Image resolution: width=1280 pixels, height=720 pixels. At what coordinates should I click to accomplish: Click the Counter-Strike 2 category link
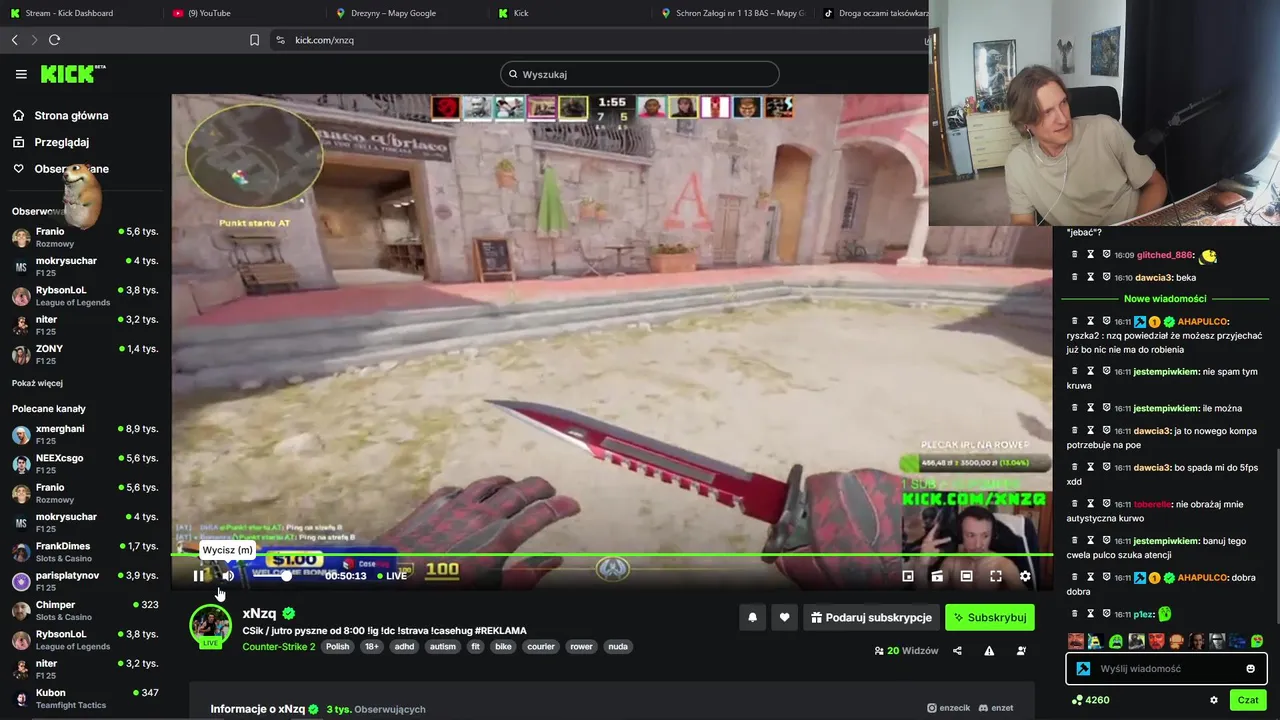point(279,646)
